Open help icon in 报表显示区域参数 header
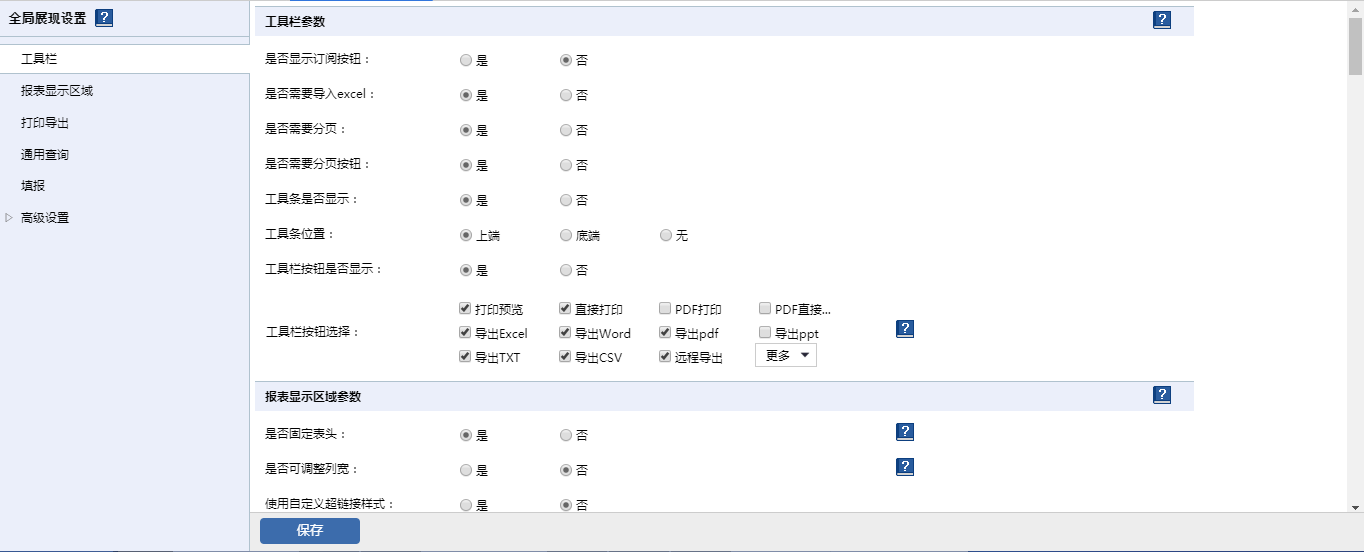The image size is (1364, 552). coord(1161,395)
